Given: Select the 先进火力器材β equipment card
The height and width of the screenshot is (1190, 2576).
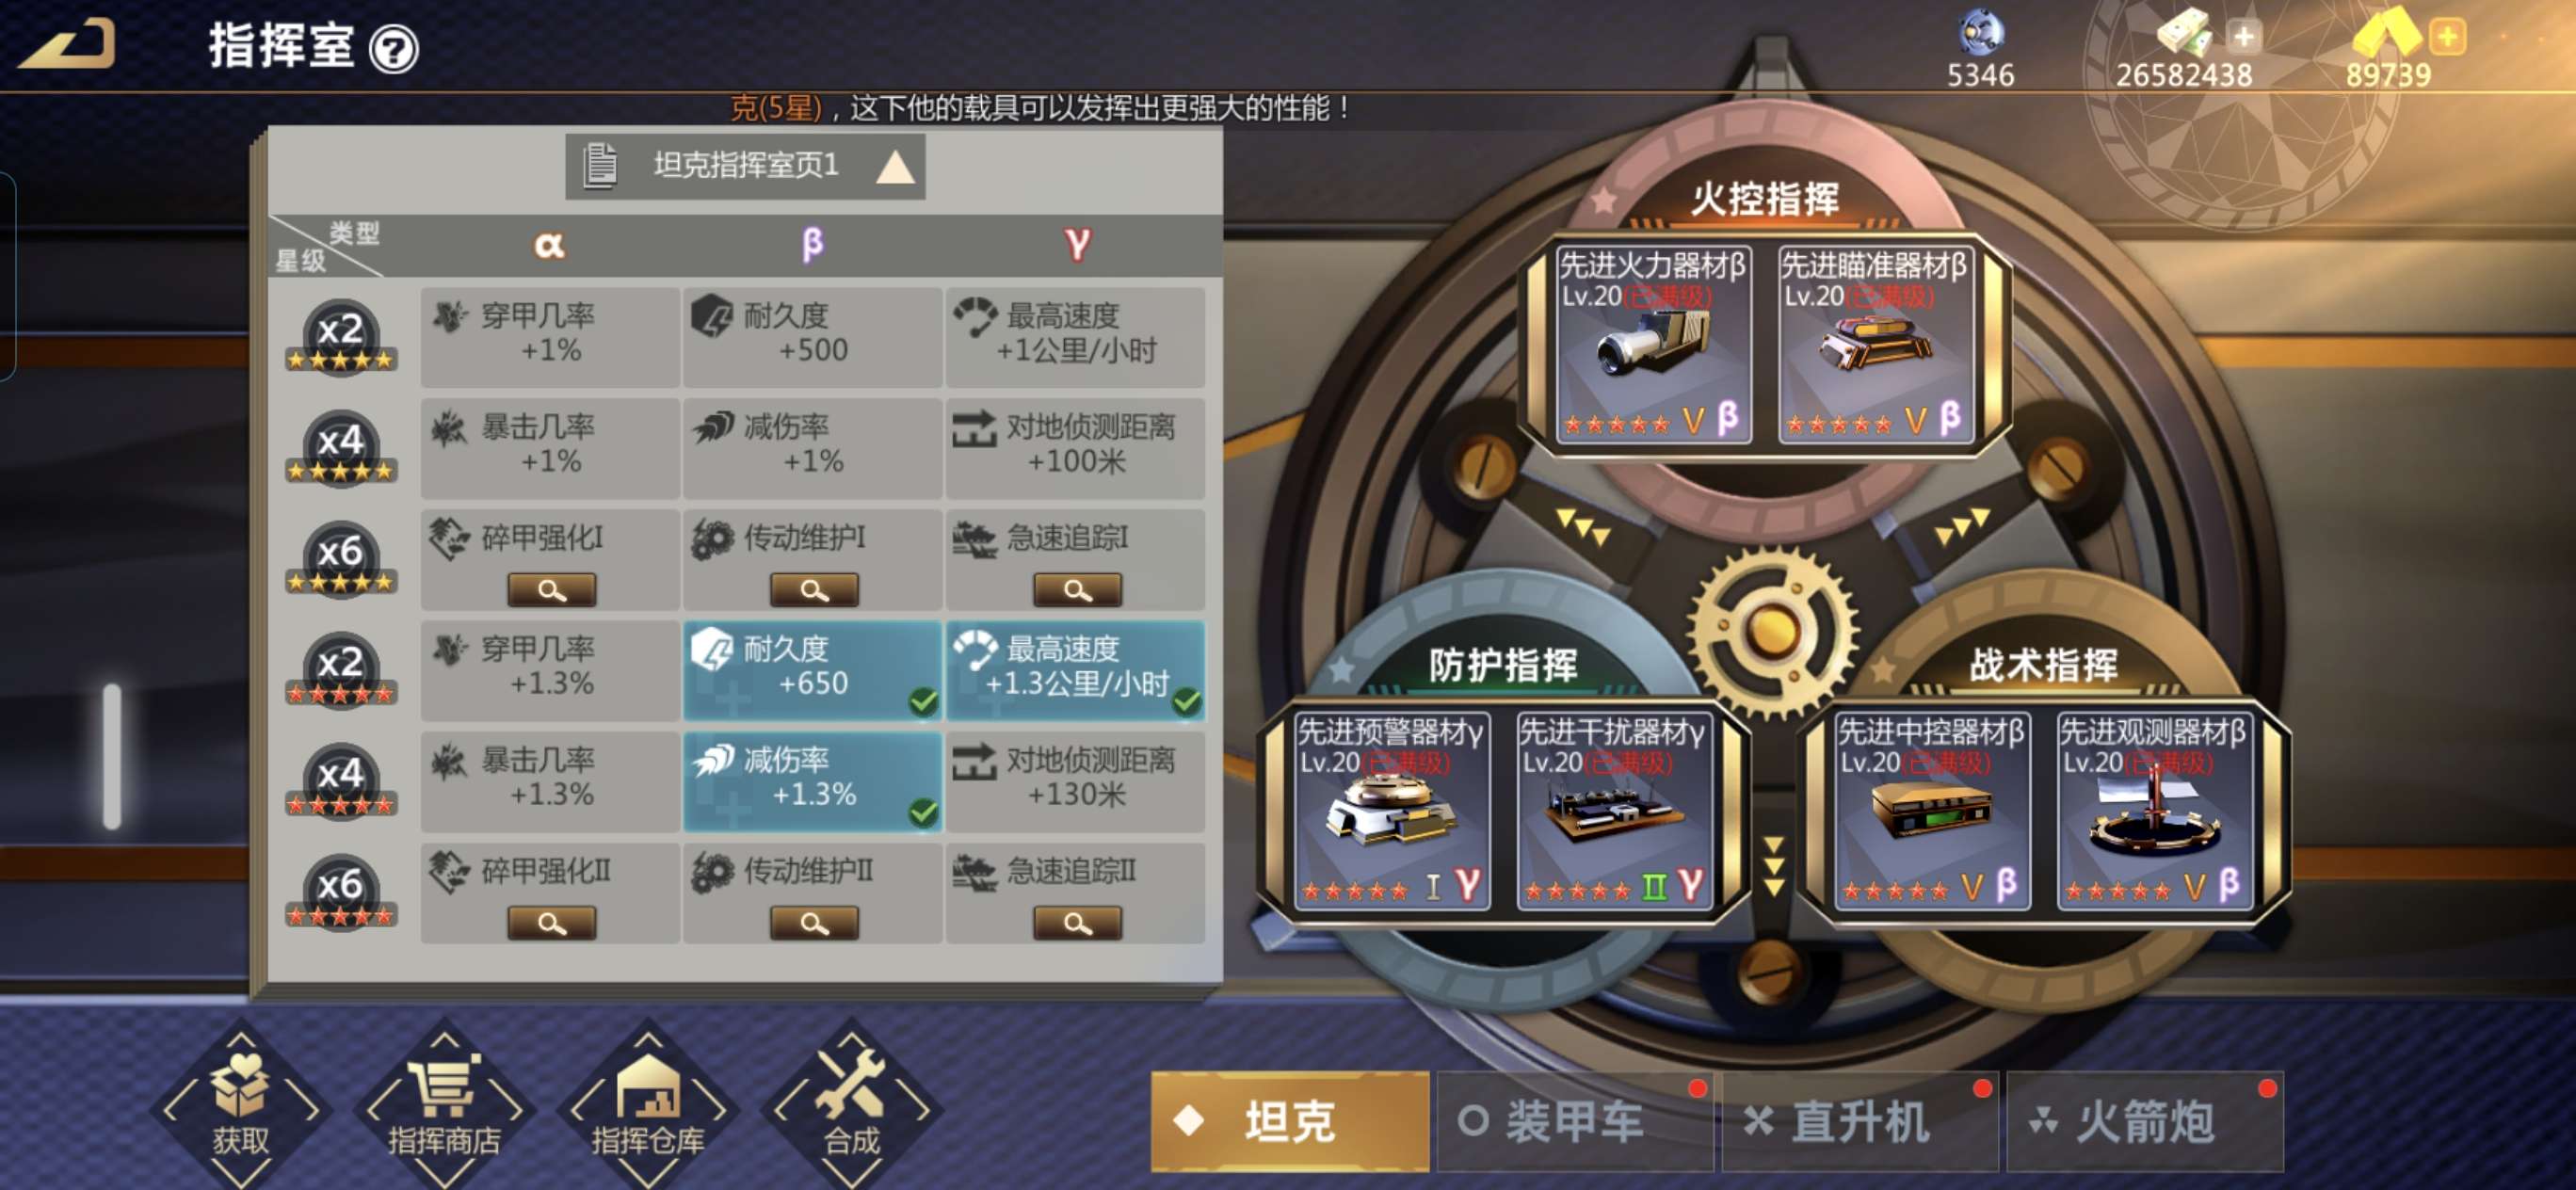Looking at the screenshot, I should tap(1654, 344).
